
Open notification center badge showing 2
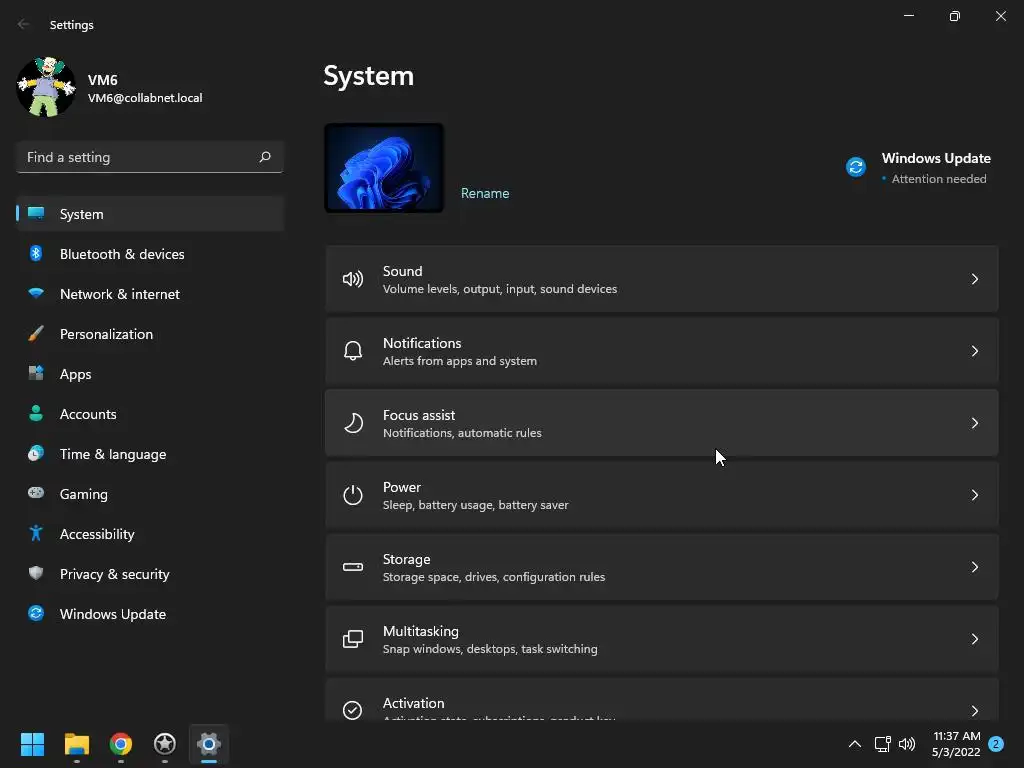996,744
